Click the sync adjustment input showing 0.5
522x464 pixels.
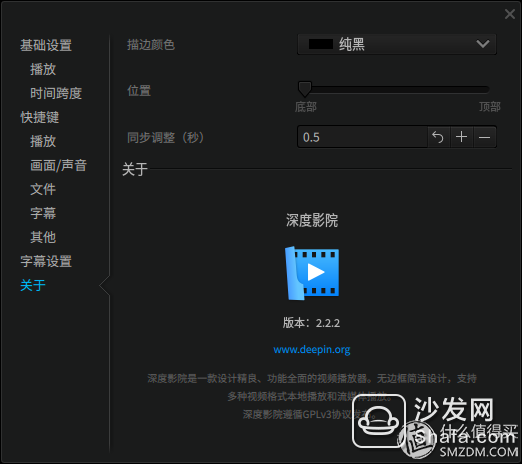362,137
